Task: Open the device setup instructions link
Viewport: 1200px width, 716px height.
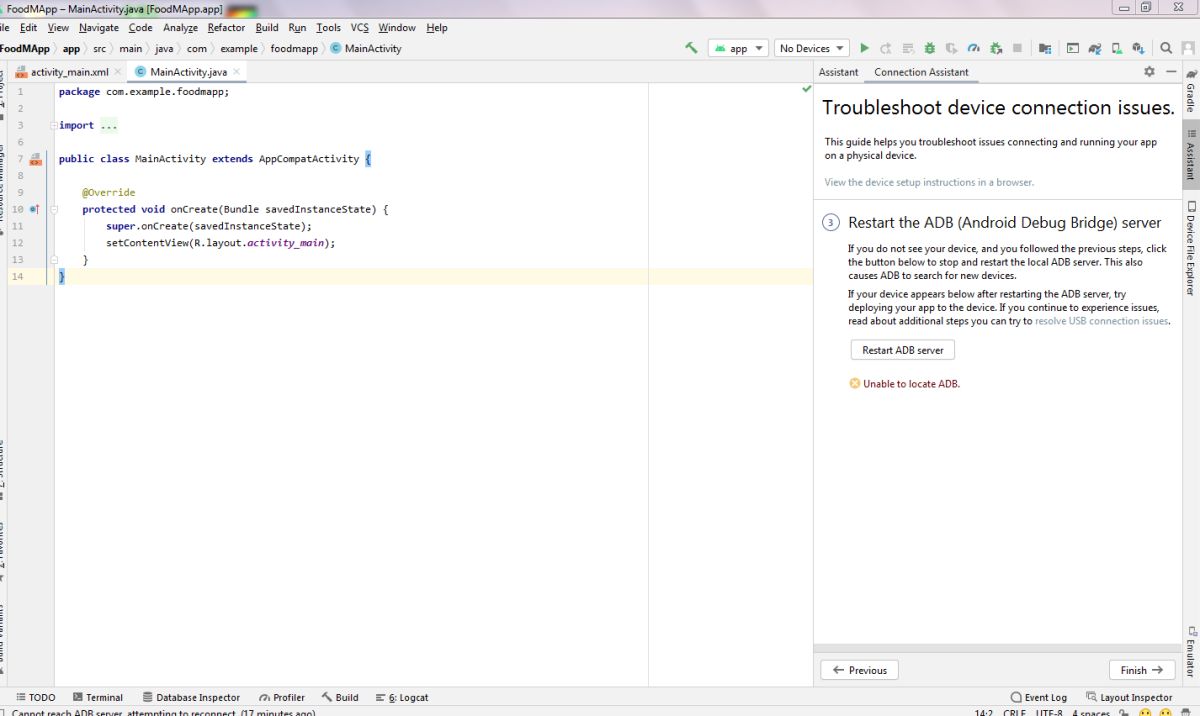Action: tap(929, 182)
